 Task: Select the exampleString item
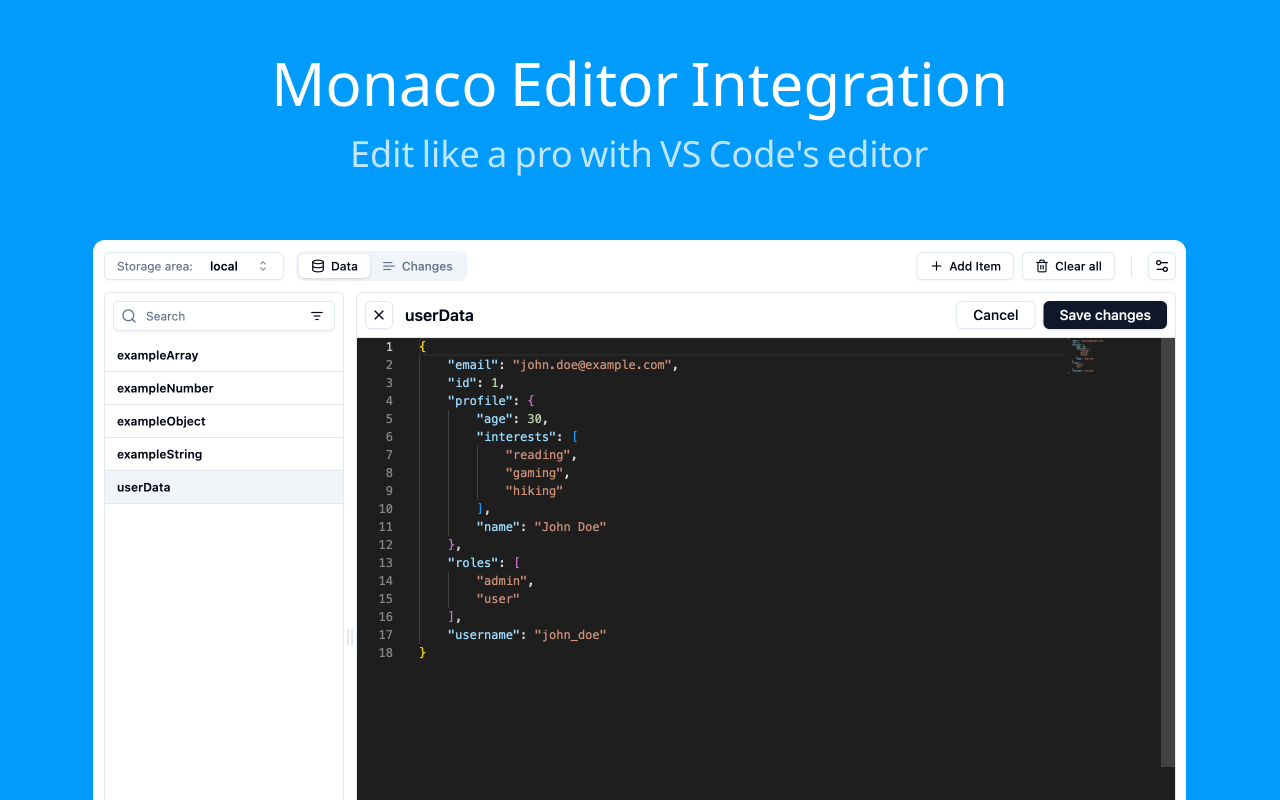(224, 454)
